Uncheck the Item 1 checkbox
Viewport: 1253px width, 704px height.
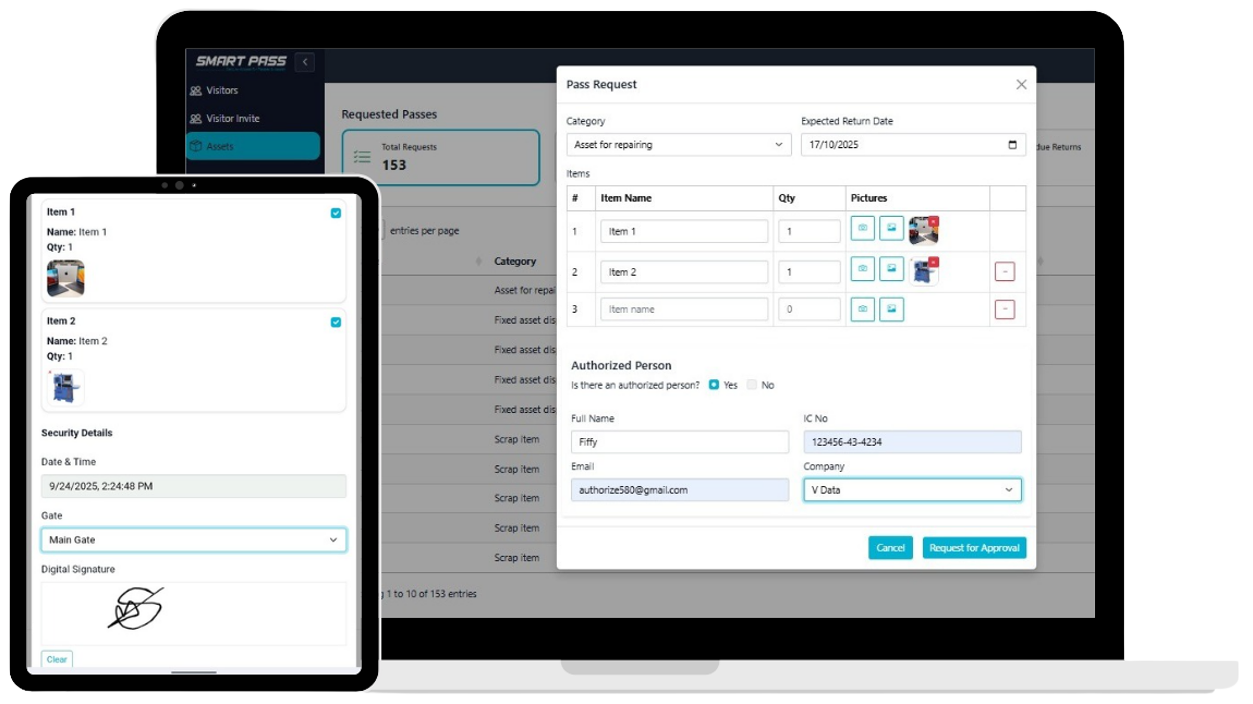(335, 212)
